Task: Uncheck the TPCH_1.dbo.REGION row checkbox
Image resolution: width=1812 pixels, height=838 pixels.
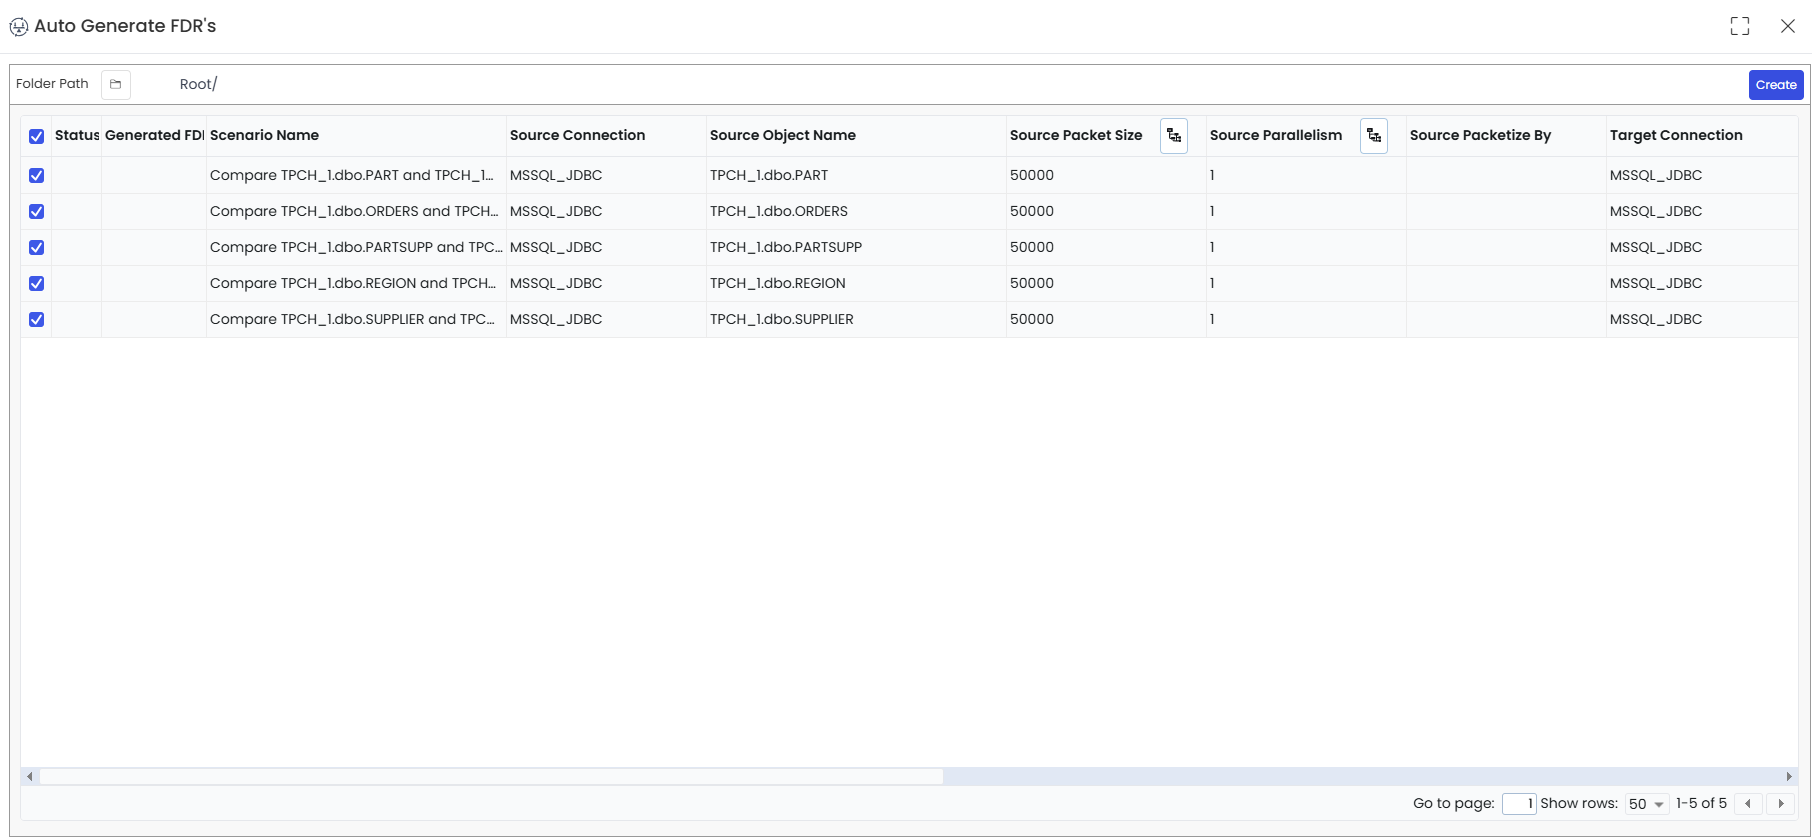Action: [37, 283]
